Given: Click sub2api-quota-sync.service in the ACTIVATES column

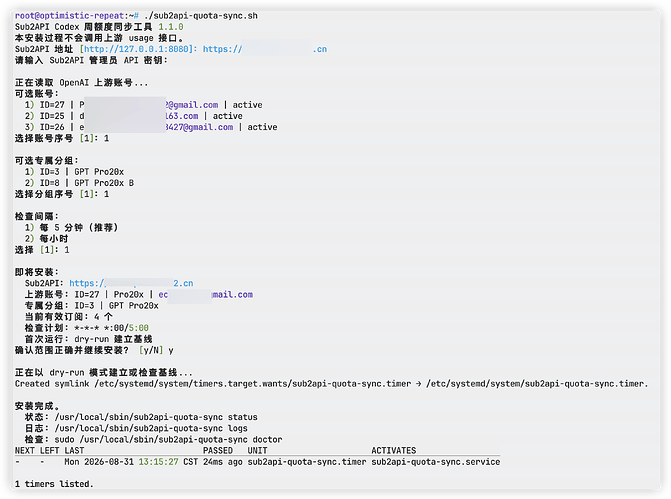Looking at the screenshot, I should point(436,462).
